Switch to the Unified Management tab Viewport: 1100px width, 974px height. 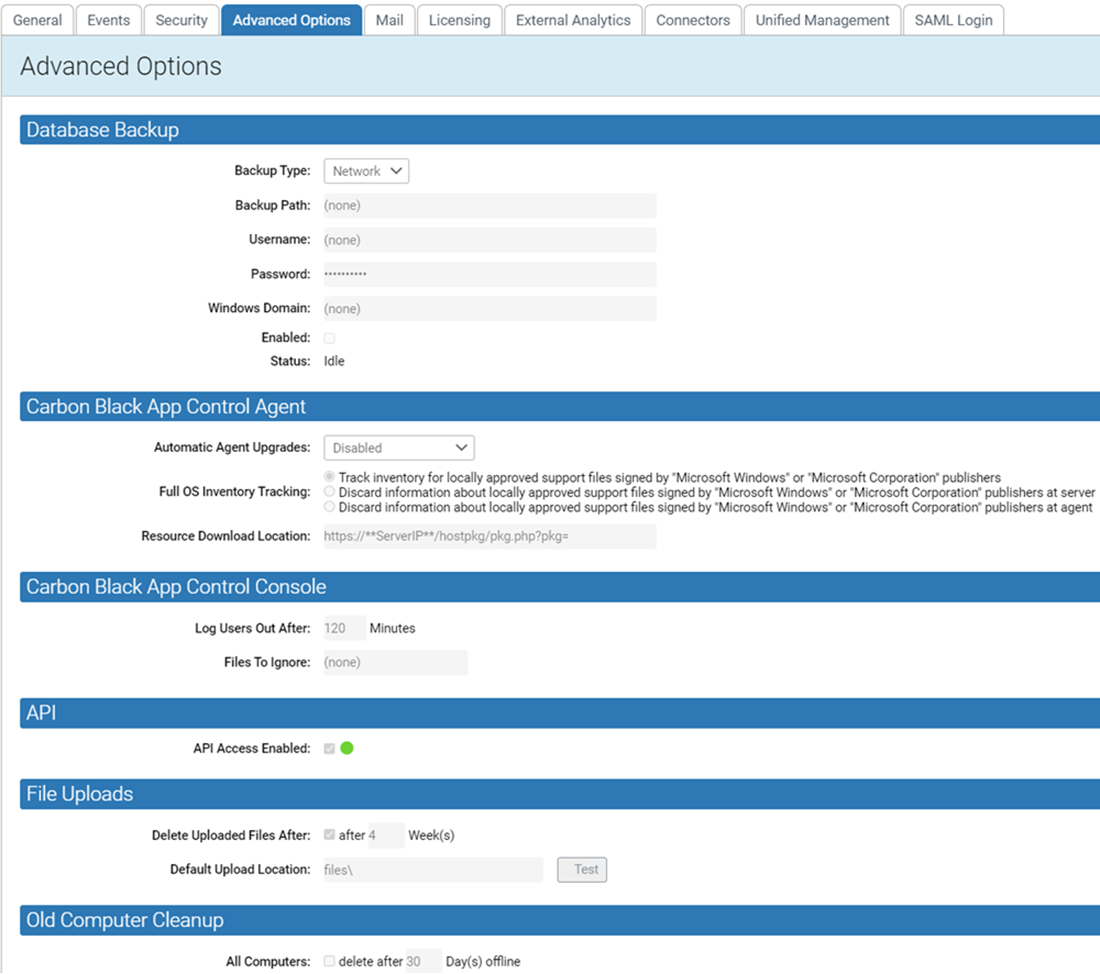[x=822, y=19]
